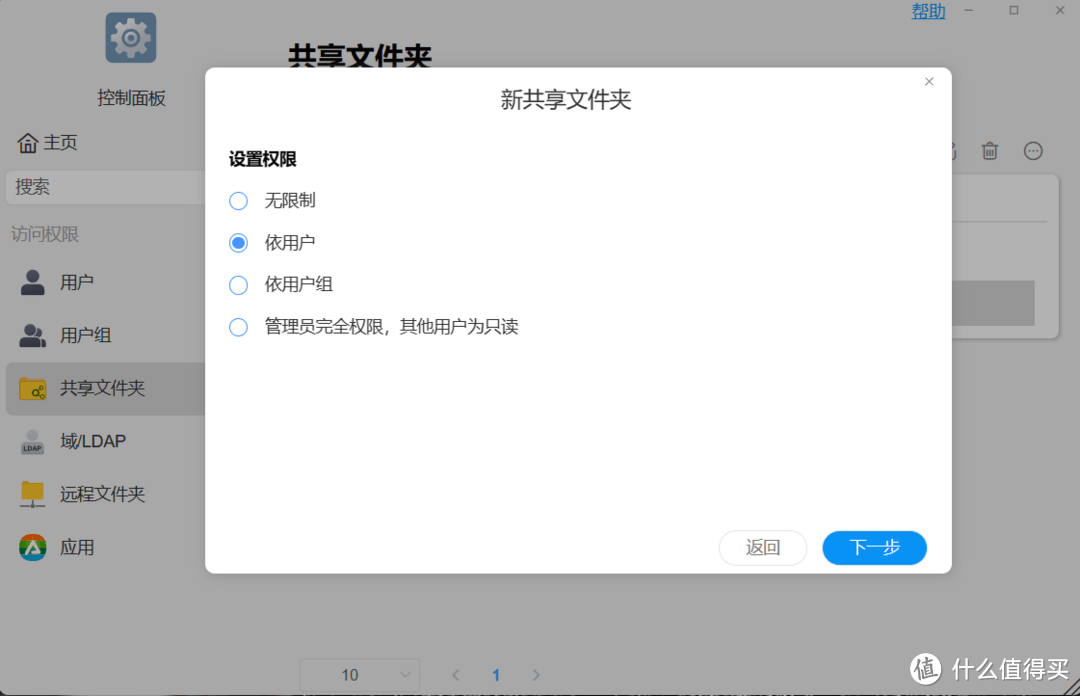1080x696 pixels.
Task: Open the 远程文件夹 sidebar menu item
Action: coord(105,495)
